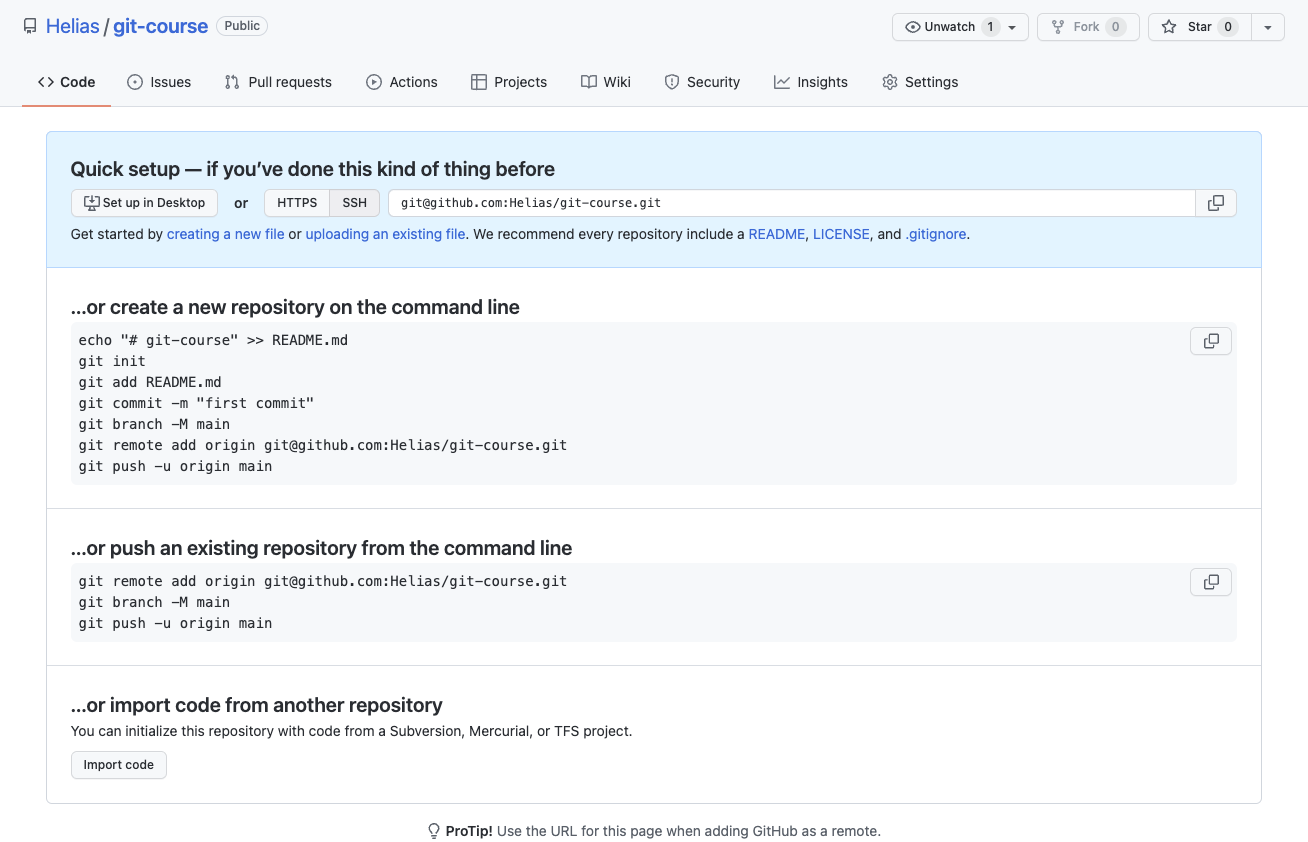Open the Projects tab

(509, 82)
